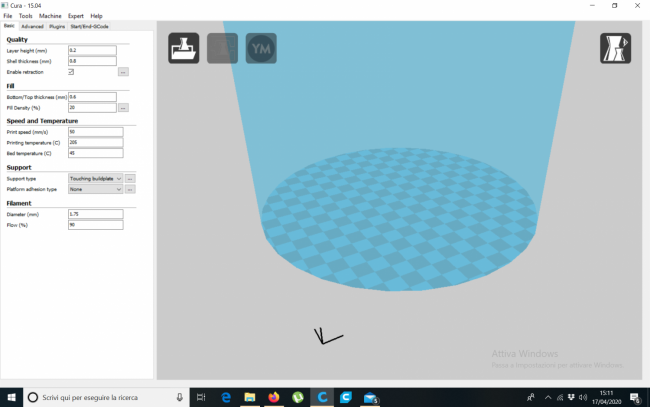Click the Dropbox tray icon
This screenshot has width=650, height=407.
click(571, 397)
